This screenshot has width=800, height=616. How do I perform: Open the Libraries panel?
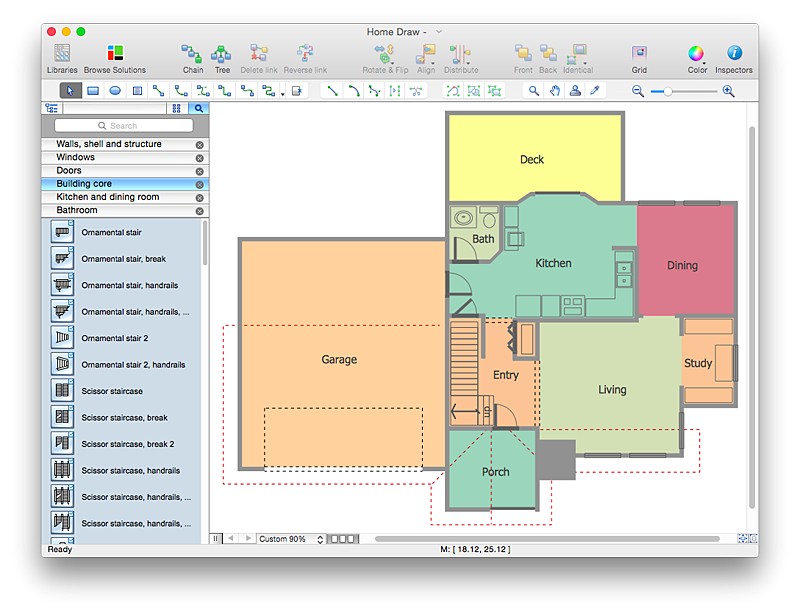click(x=62, y=55)
